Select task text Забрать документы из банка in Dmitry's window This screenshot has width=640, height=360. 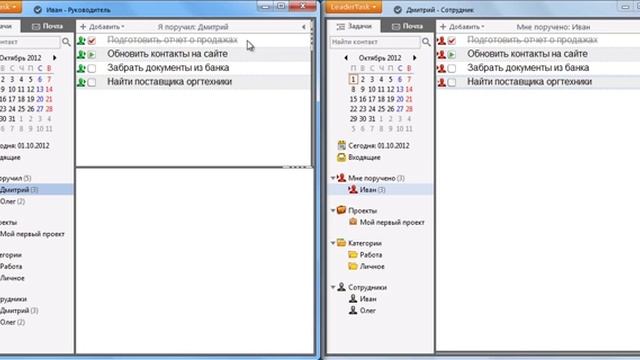click(x=528, y=68)
